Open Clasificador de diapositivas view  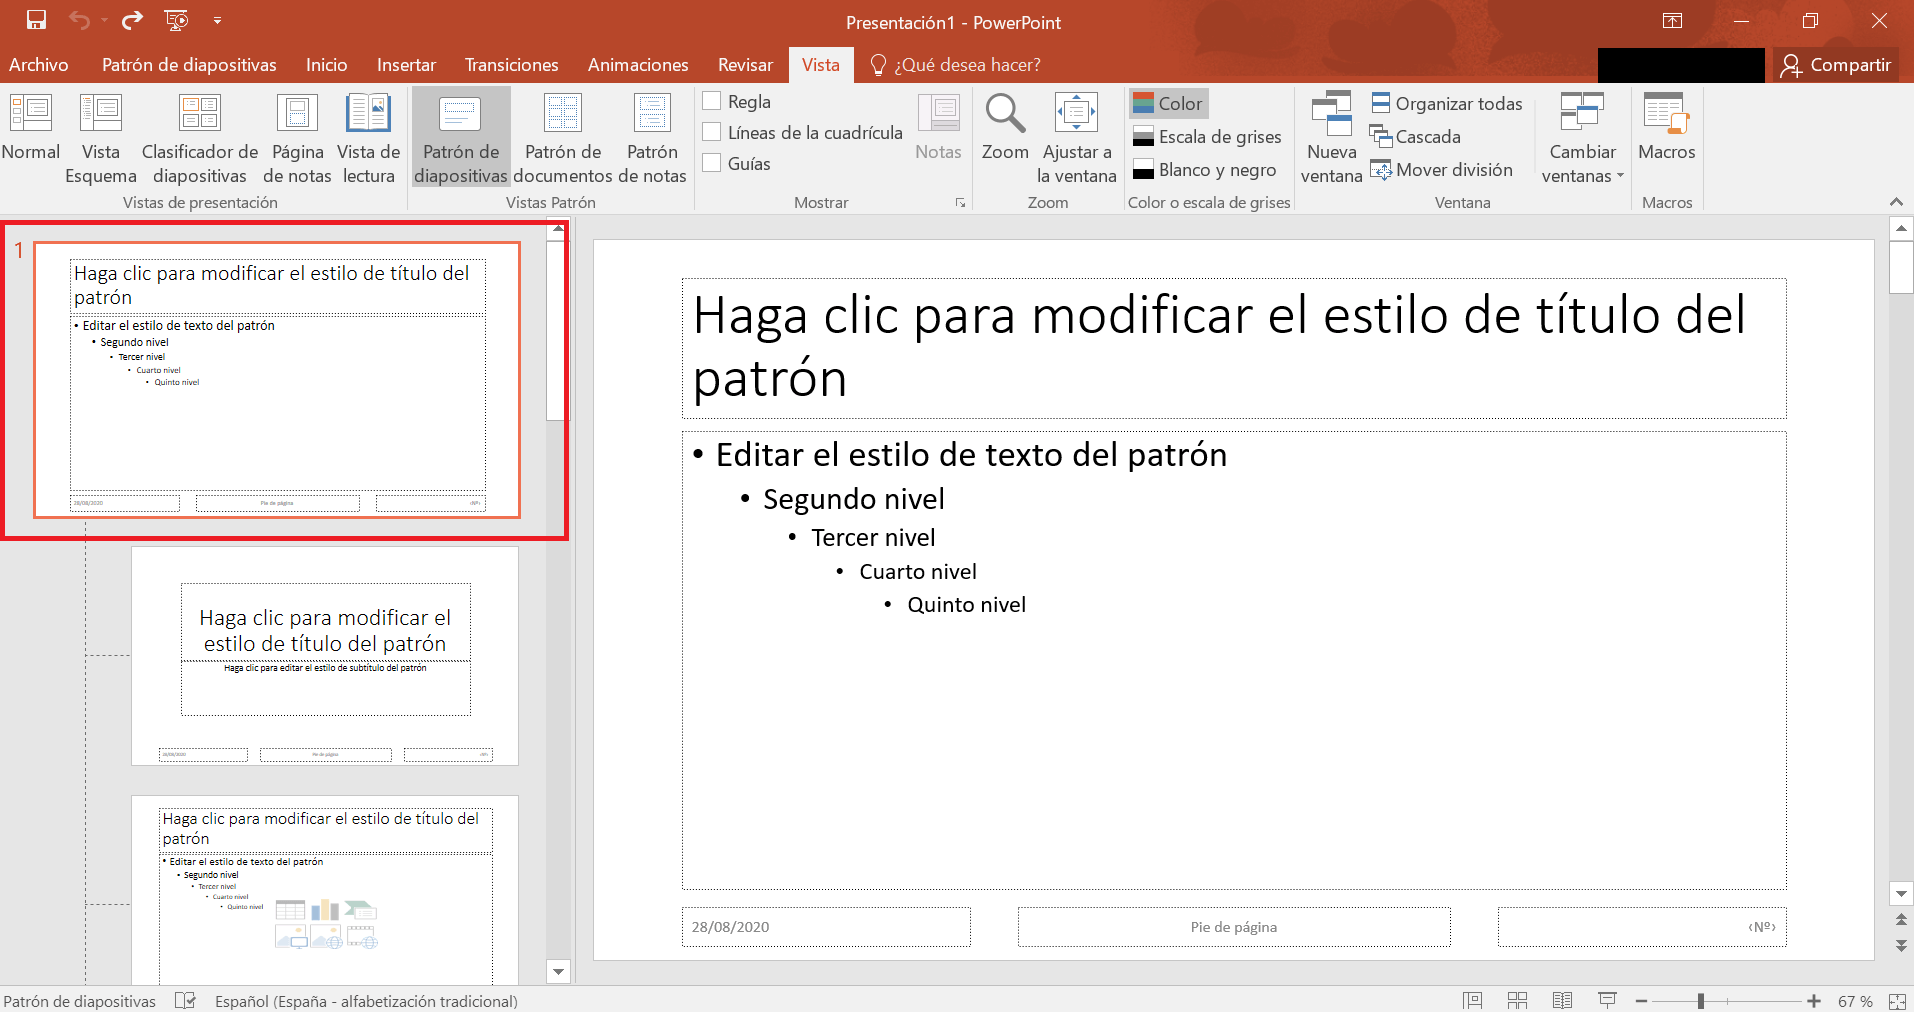point(200,138)
